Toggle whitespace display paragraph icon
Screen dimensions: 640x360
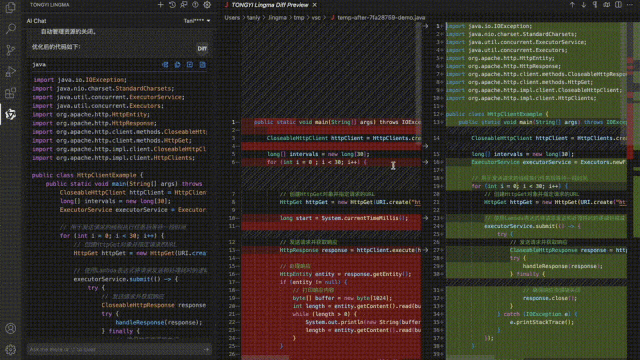click(595, 5)
